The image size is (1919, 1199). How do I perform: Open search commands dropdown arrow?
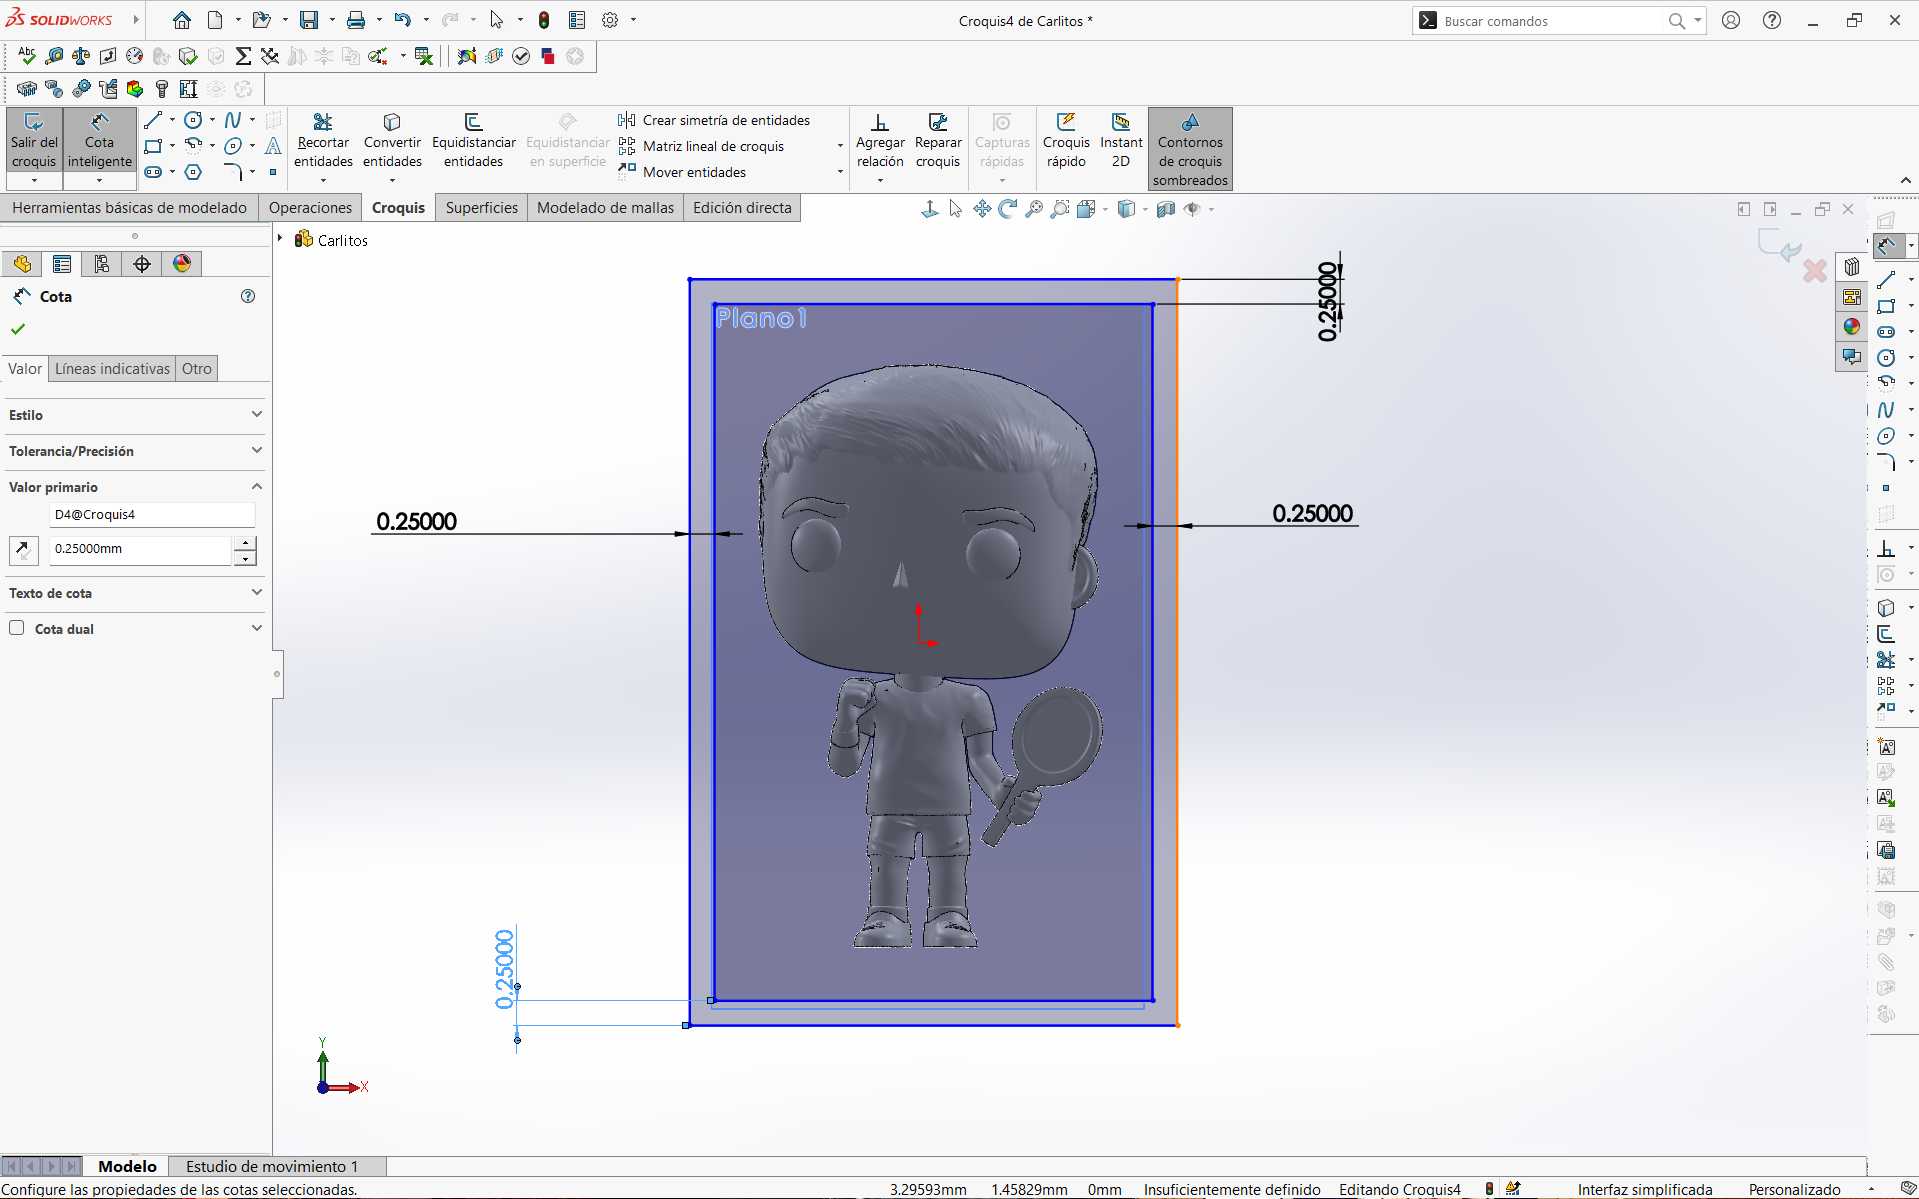pyautogui.click(x=1697, y=20)
